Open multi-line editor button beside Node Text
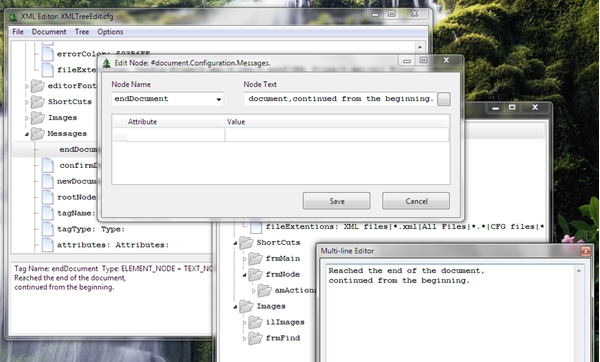Viewport: 600px width, 362px height. click(x=444, y=99)
